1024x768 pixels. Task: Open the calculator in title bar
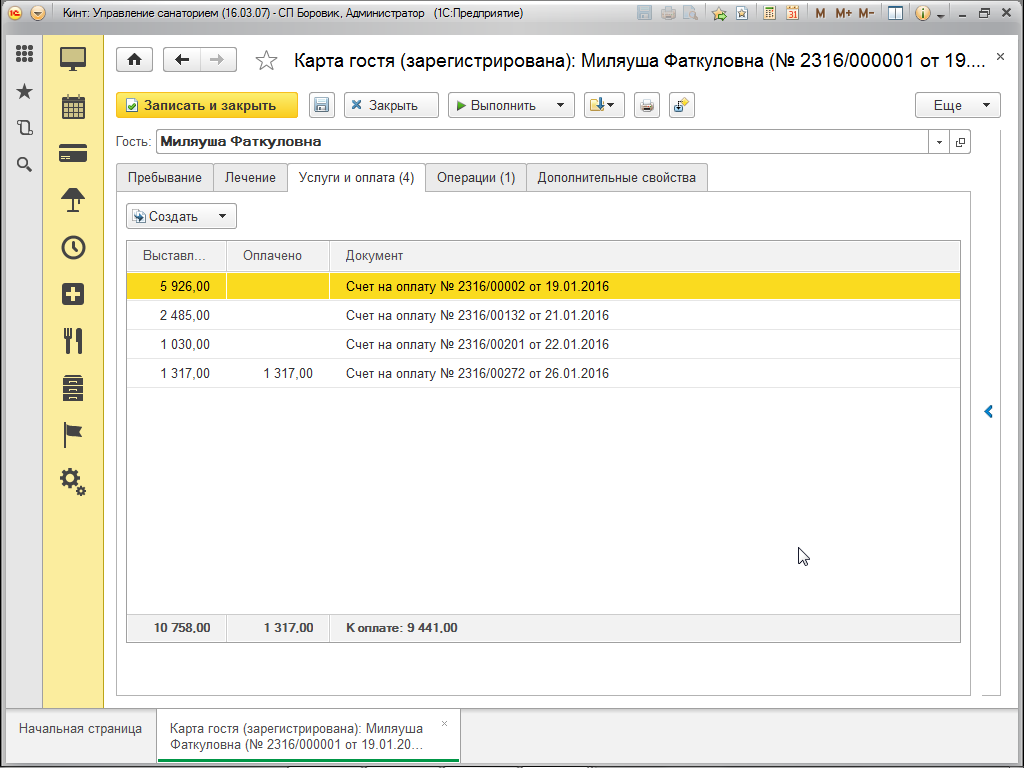[769, 13]
